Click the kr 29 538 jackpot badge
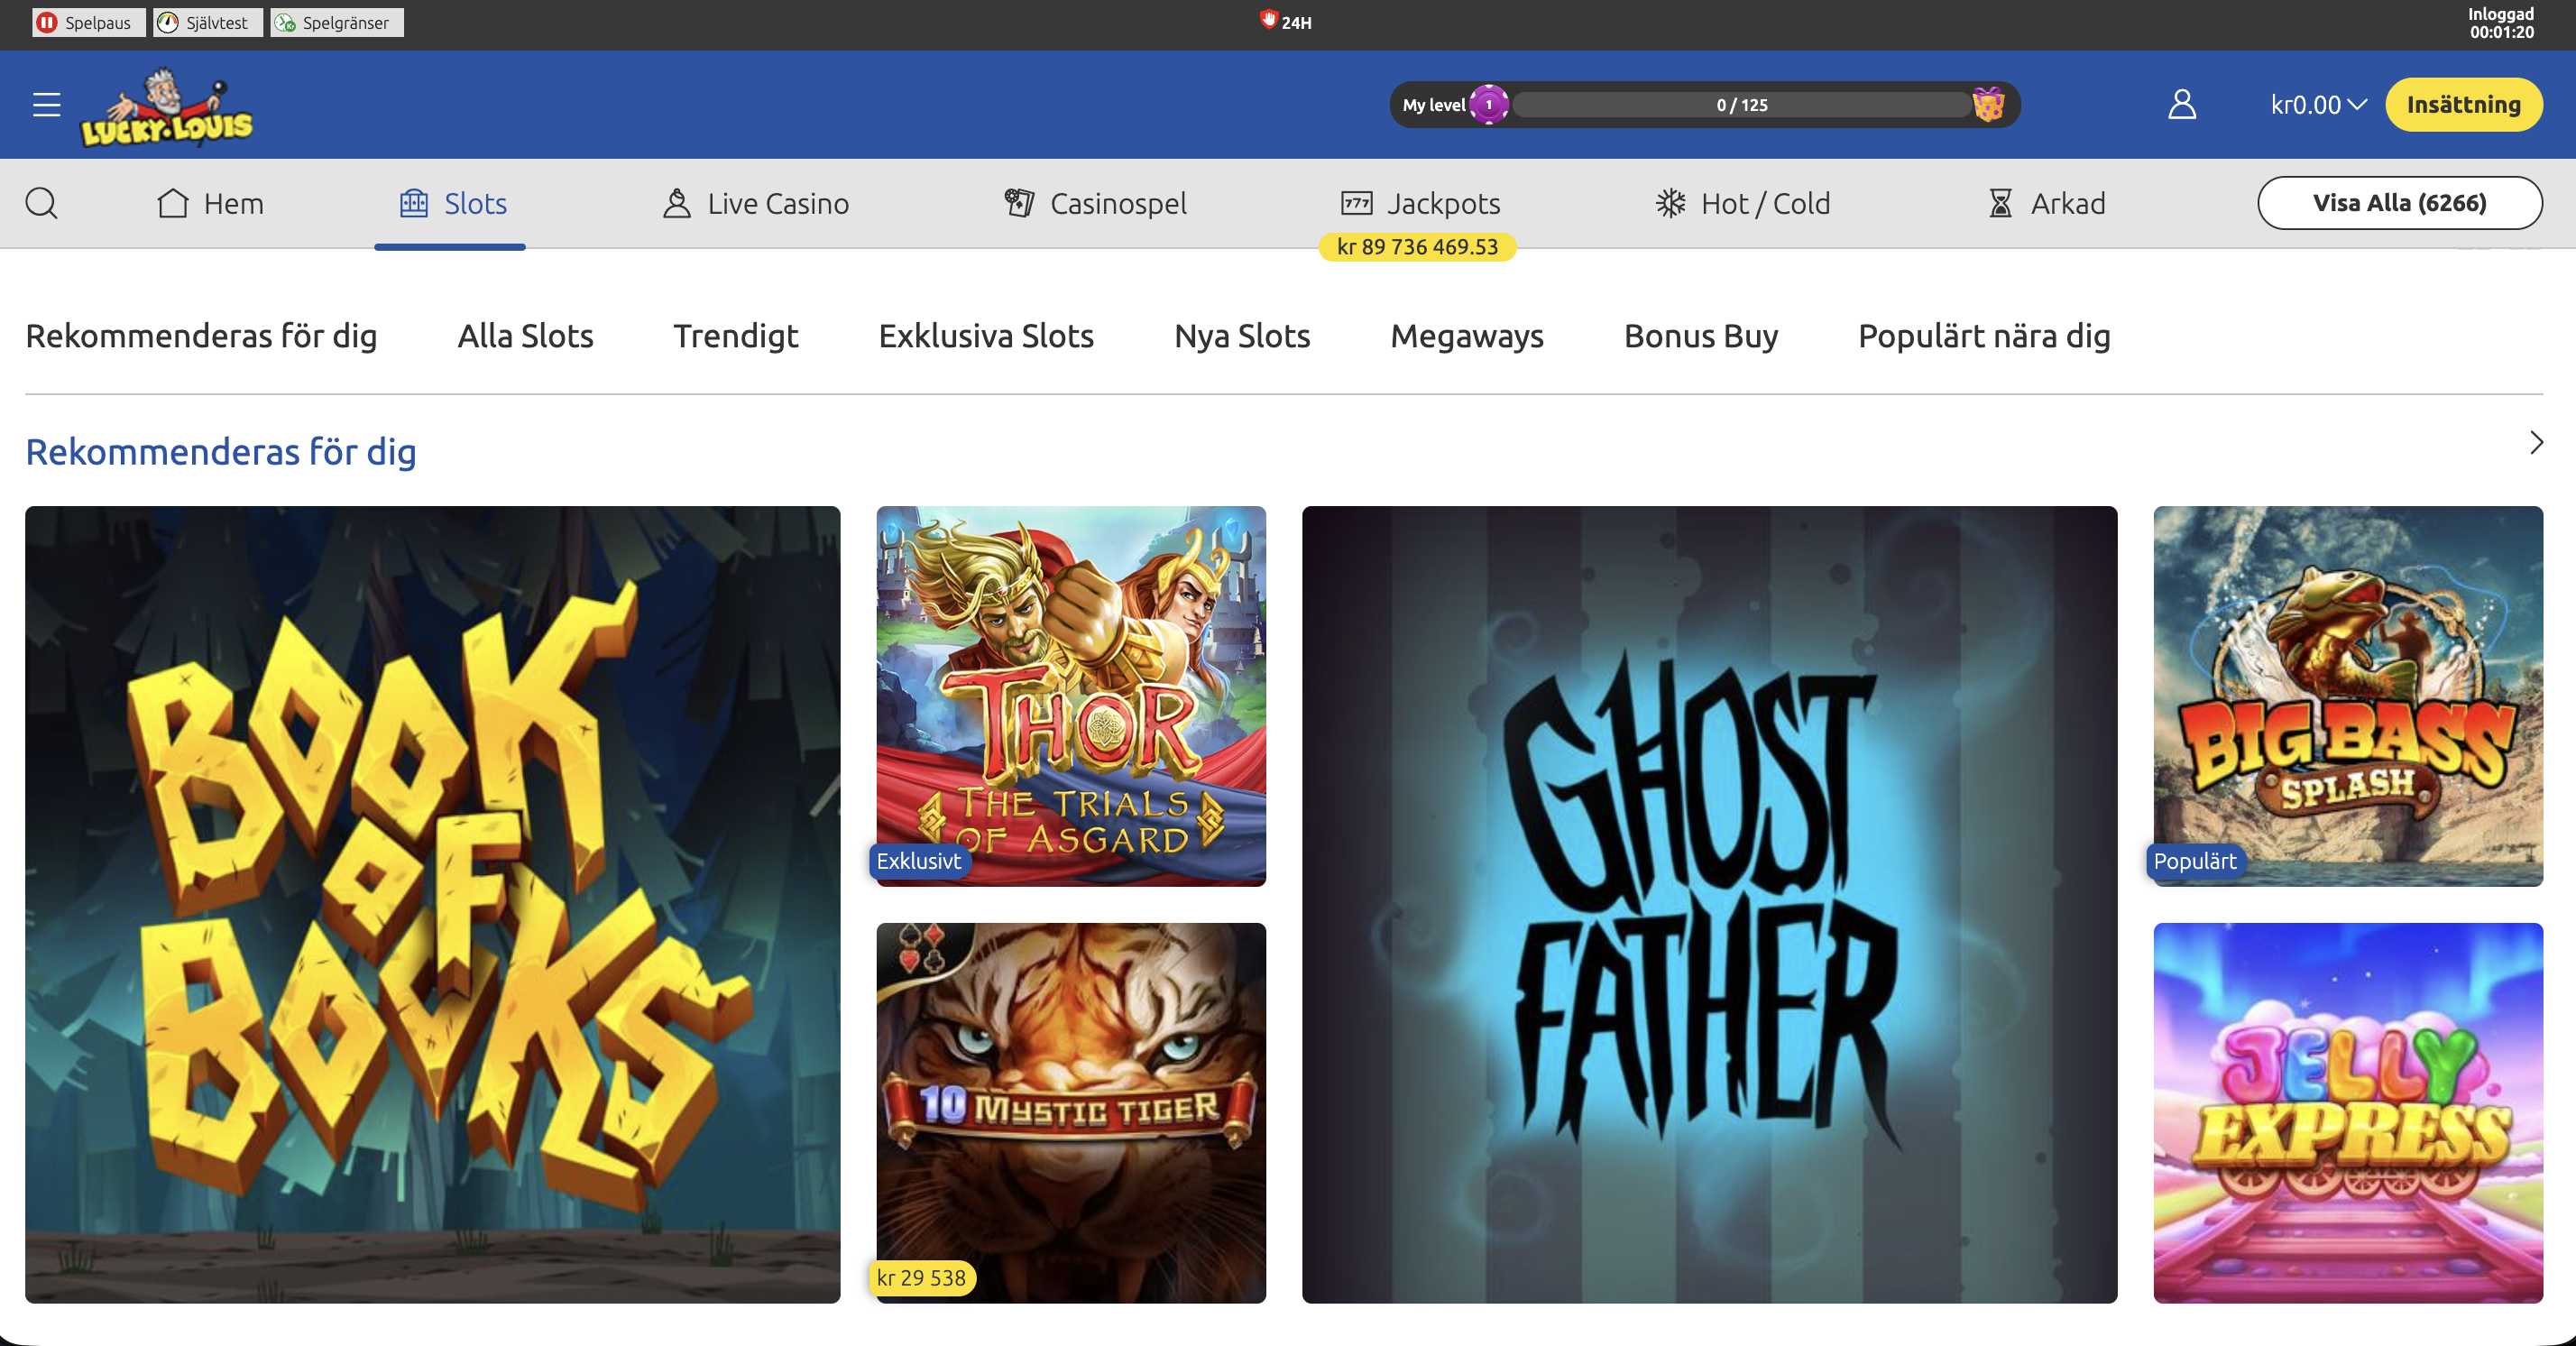 [x=921, y=1278]
